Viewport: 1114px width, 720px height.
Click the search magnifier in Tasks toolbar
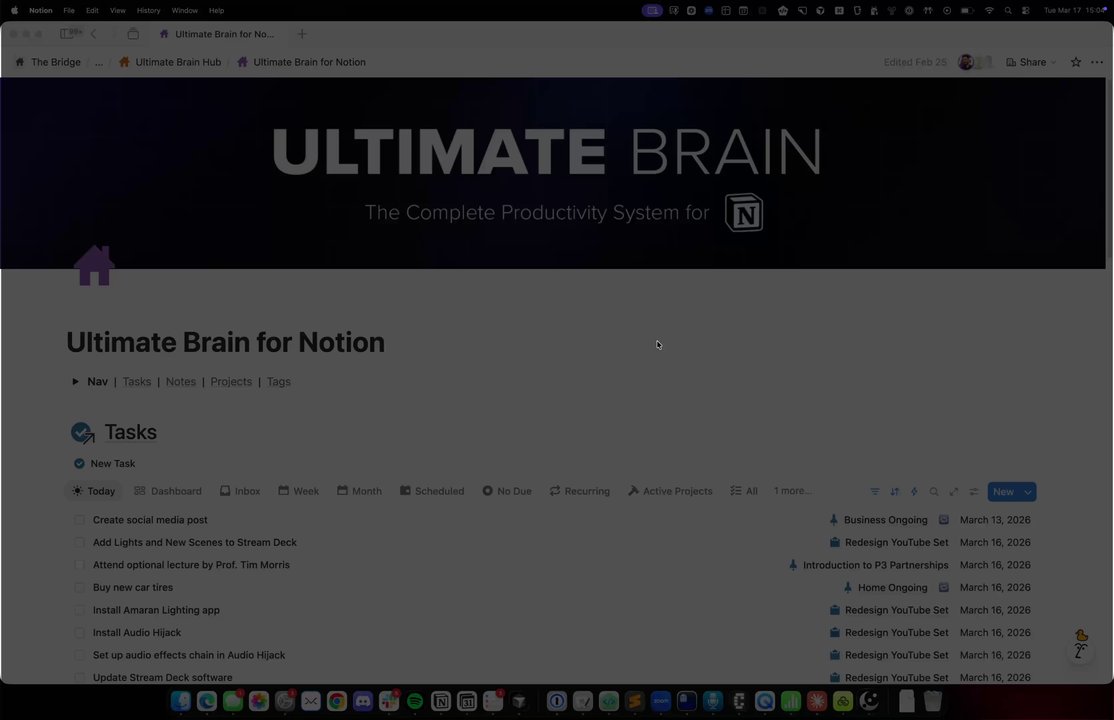[x=934, y=491]
